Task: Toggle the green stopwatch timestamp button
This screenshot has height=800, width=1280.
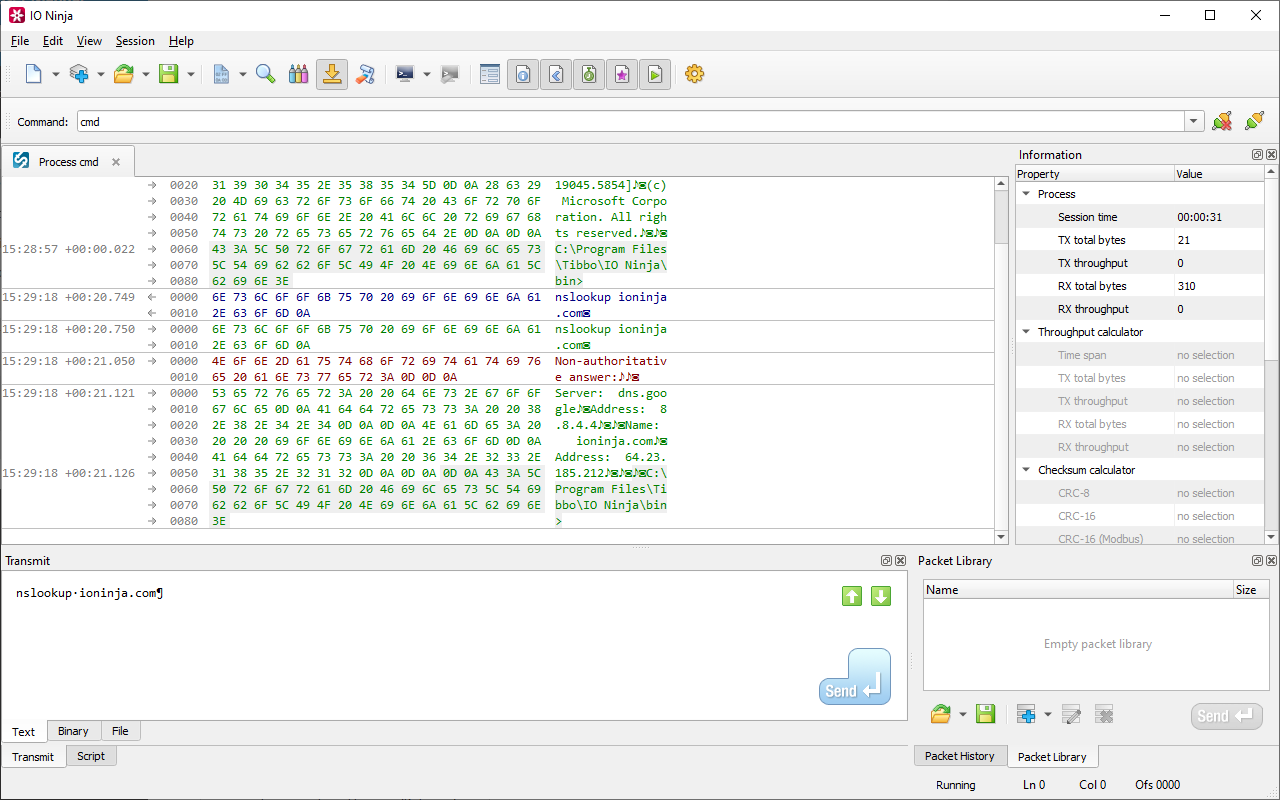Action: (x=589, y=74)
